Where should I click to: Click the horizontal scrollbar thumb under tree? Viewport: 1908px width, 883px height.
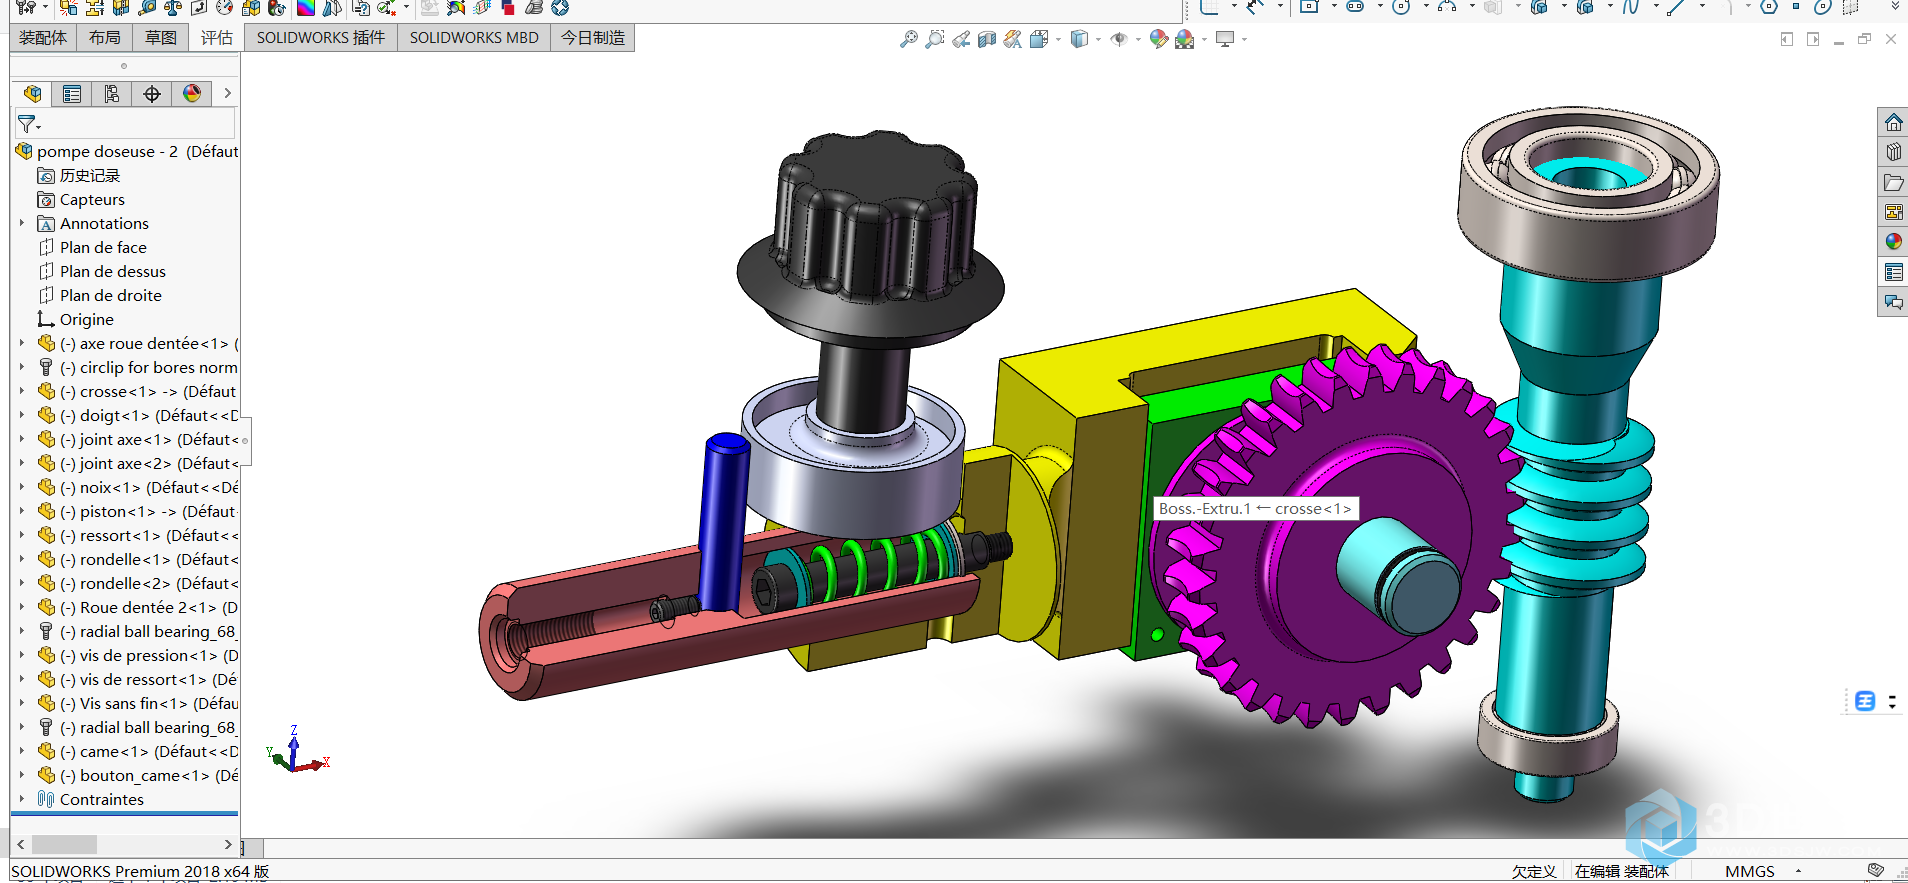click(x=65, y=845)
